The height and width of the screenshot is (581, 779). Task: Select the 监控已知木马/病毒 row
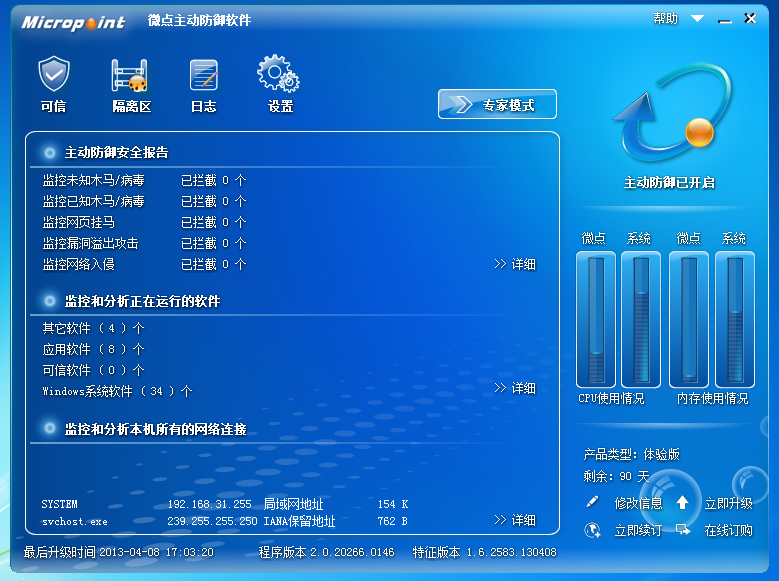(144, 201)
